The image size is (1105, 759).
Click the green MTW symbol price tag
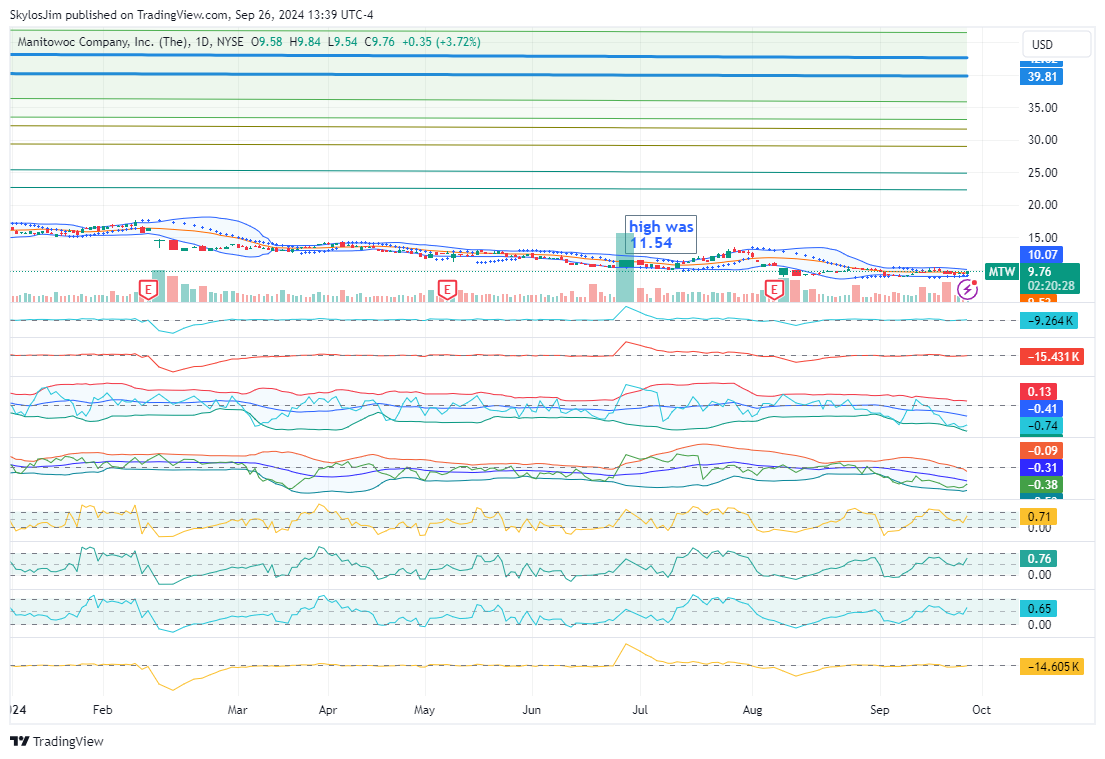point(1001,272)
